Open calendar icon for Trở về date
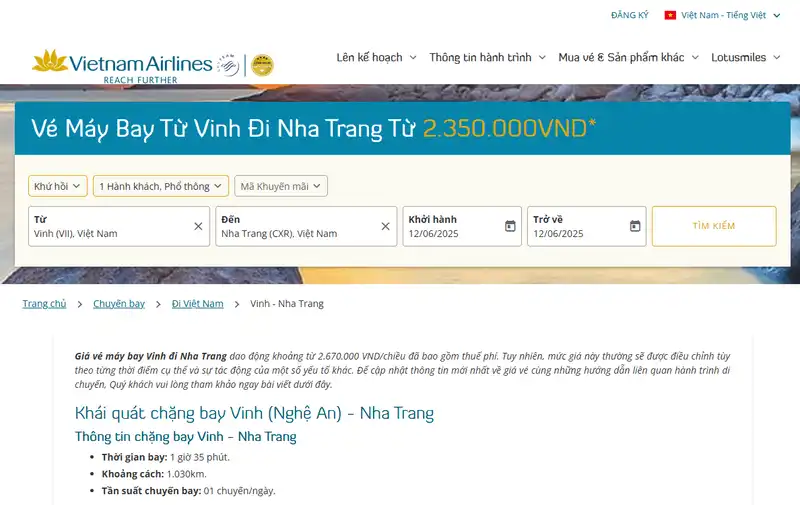This screenshot has width=800, height=505. coord(635,226)
